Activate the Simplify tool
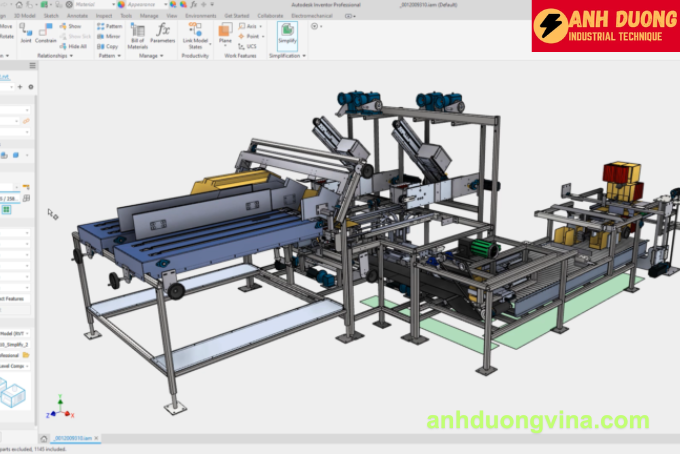The image size is (680, 454). (286, 35)
